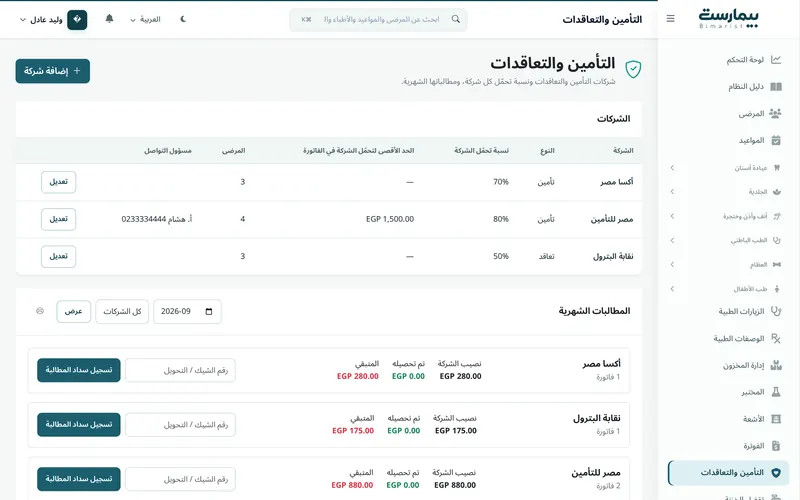Click تسجيل سداد المطالبة for أكسا مصر

79,370
